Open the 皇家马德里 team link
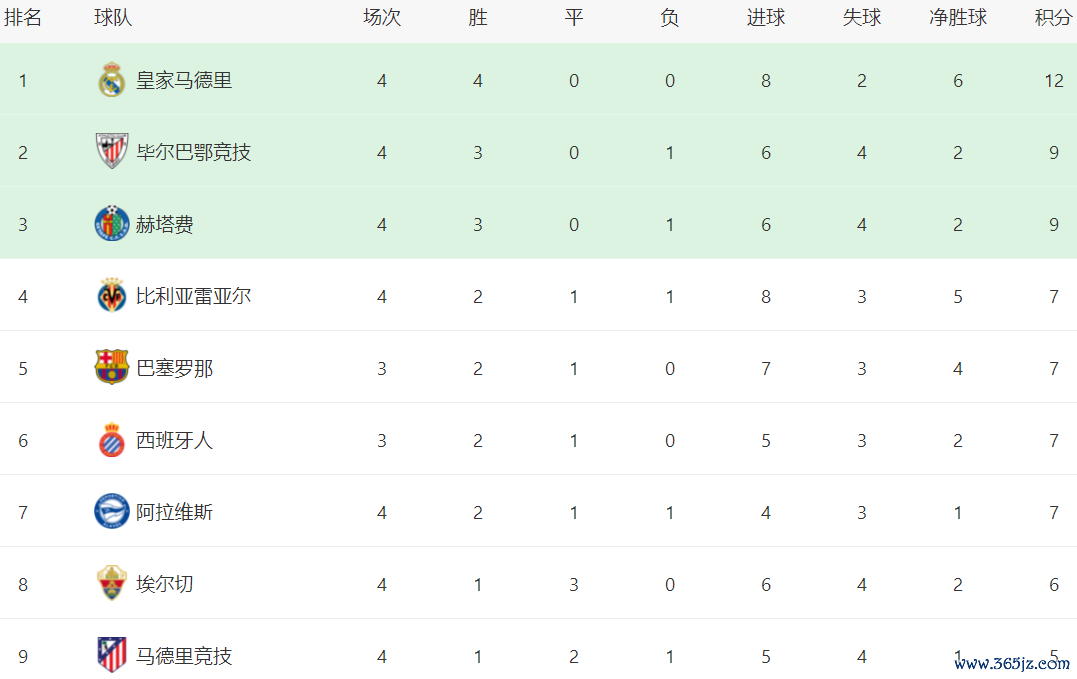Viewport: 1077px width, 679px height. (184, 80)
